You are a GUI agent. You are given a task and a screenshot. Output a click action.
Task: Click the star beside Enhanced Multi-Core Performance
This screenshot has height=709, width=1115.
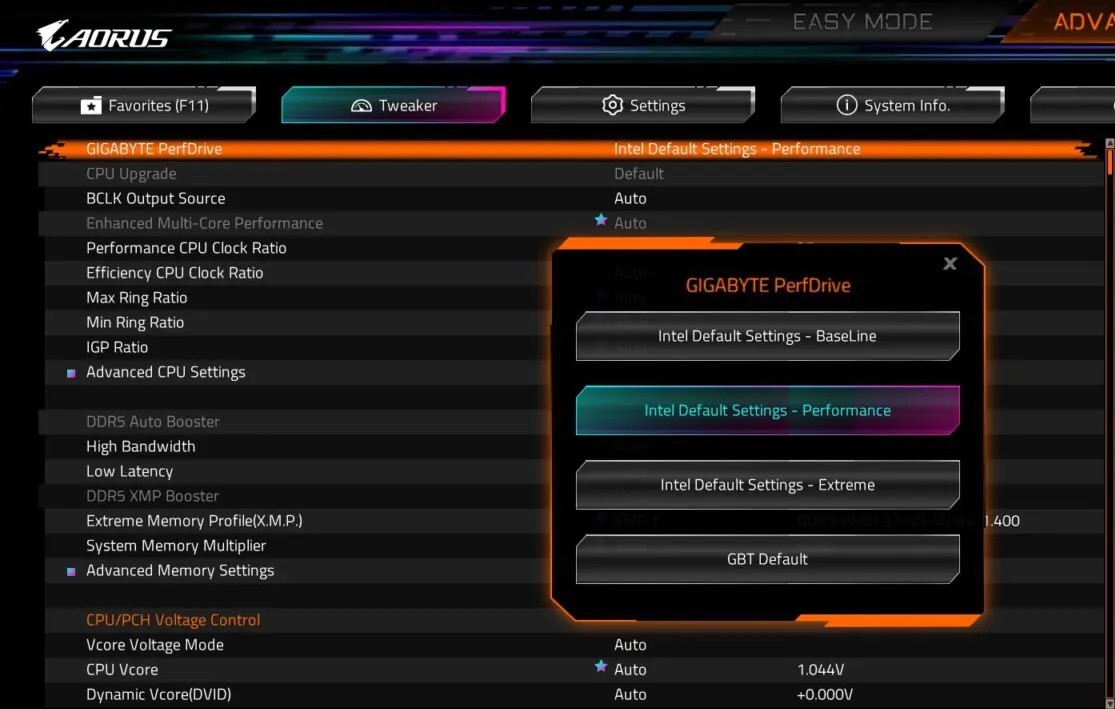[601, 221]
